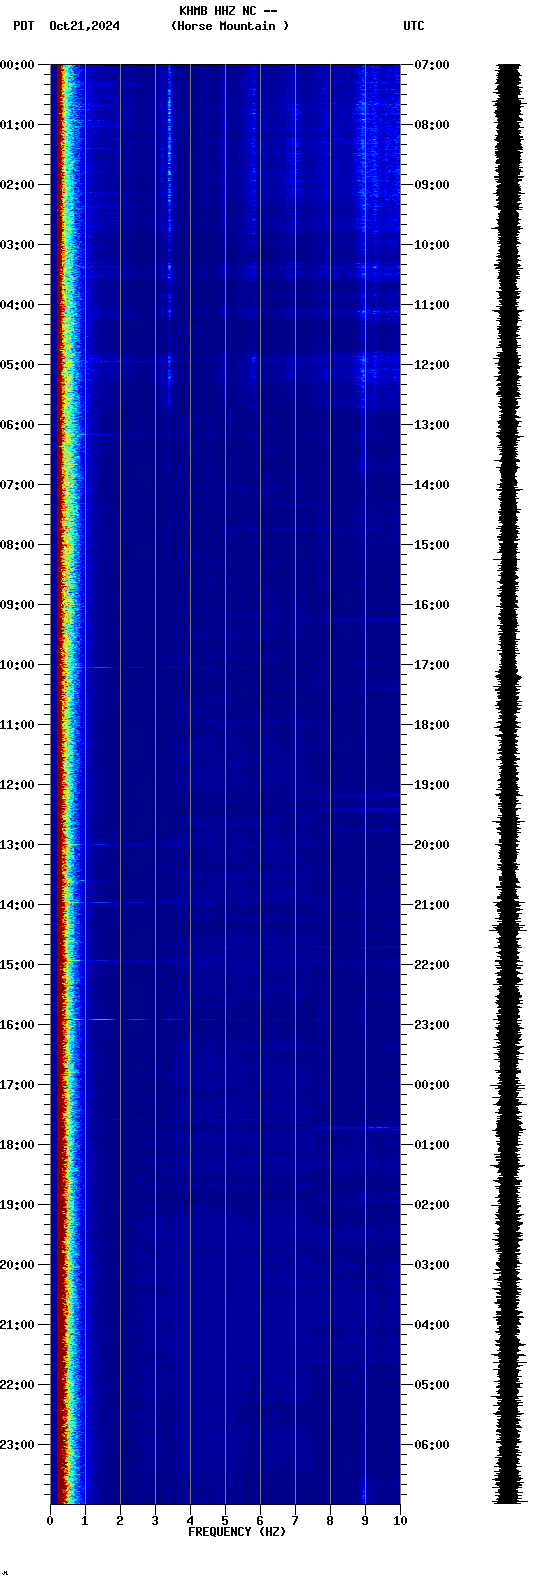Click the 00:00 UTC time label

432,1085
